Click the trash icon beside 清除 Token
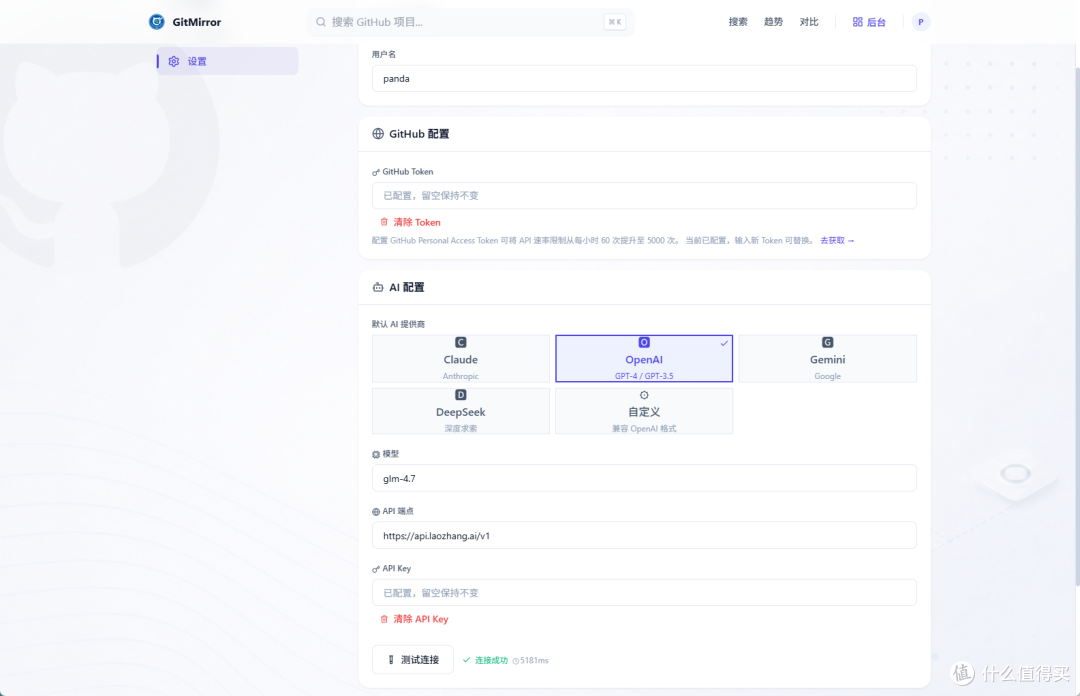 click(x=384, y=222)
